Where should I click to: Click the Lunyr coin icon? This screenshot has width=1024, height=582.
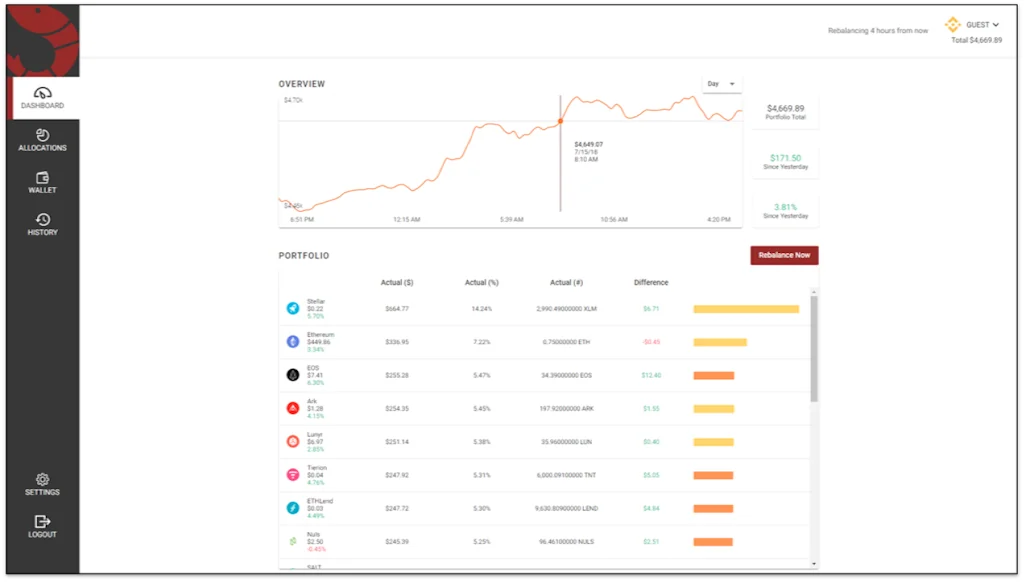click(x=291, y=441)
